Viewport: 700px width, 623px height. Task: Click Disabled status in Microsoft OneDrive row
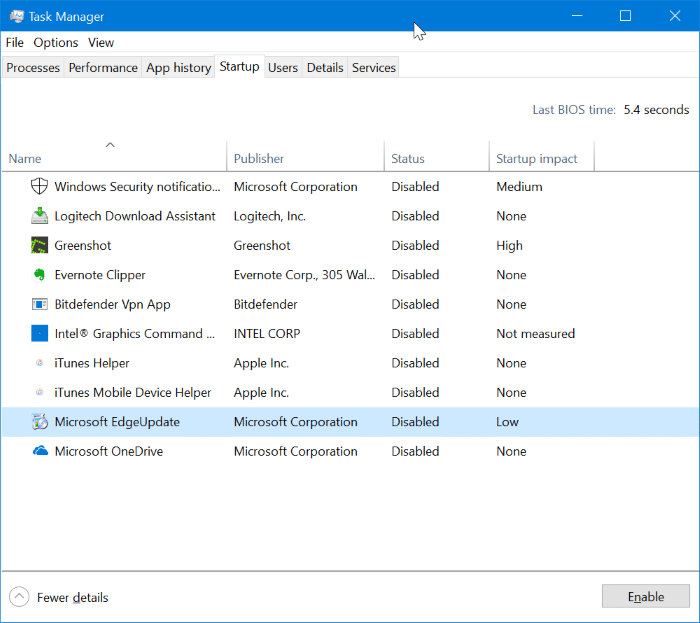click(x=415, y=452)
